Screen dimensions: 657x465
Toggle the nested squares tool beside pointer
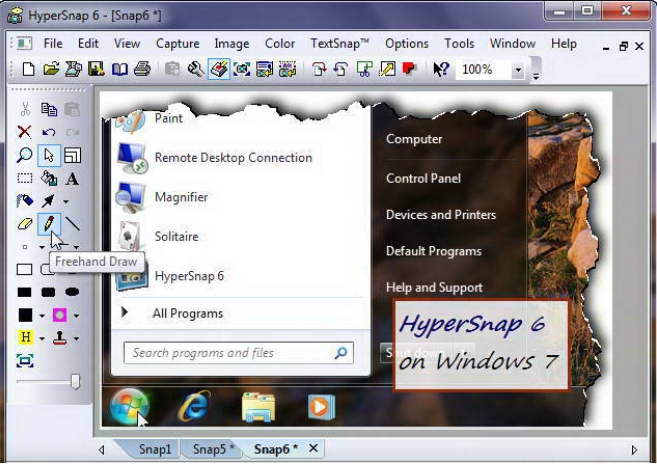(72, 155)
